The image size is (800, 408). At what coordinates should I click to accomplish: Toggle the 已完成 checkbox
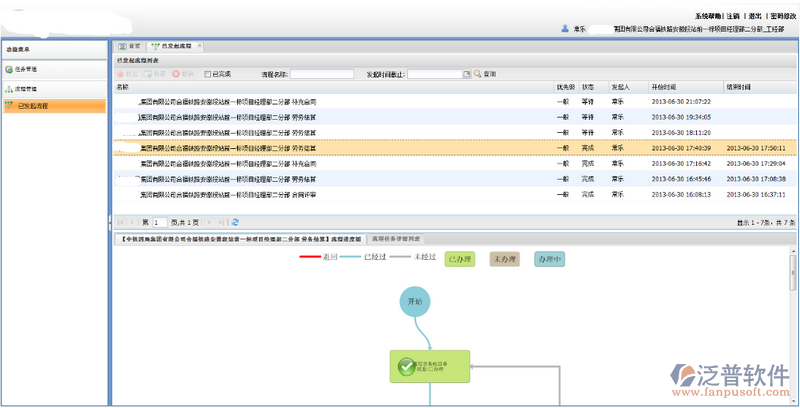(x=207, y=74)
